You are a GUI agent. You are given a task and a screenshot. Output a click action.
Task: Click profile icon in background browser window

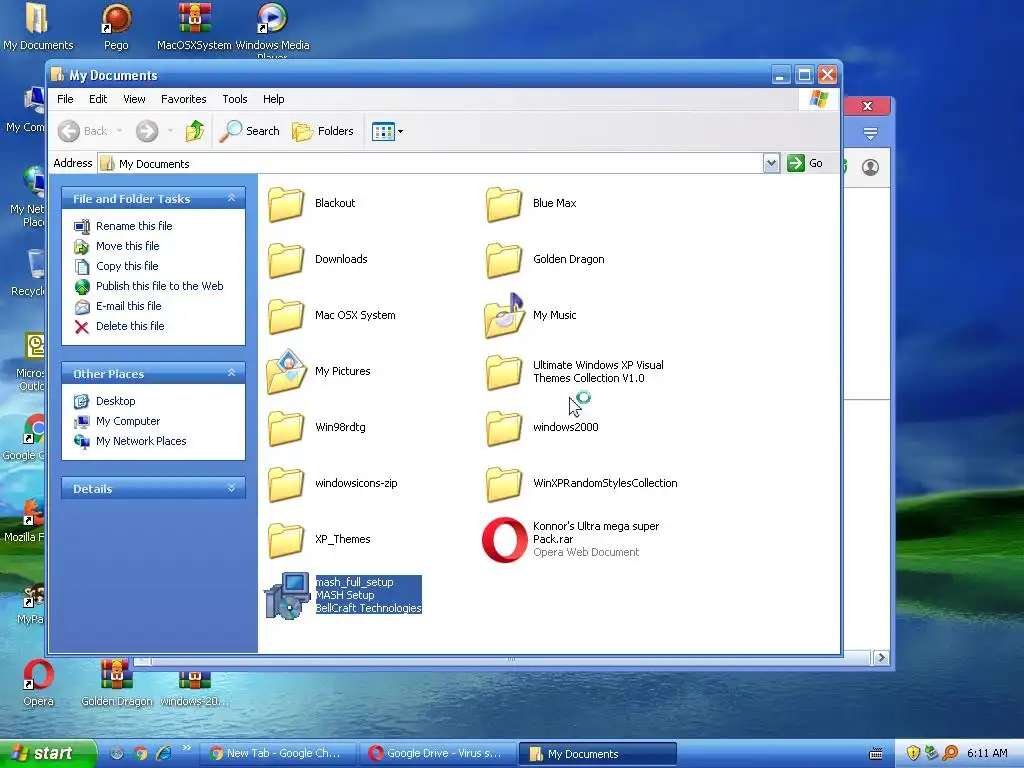click(x=871, y=167)
